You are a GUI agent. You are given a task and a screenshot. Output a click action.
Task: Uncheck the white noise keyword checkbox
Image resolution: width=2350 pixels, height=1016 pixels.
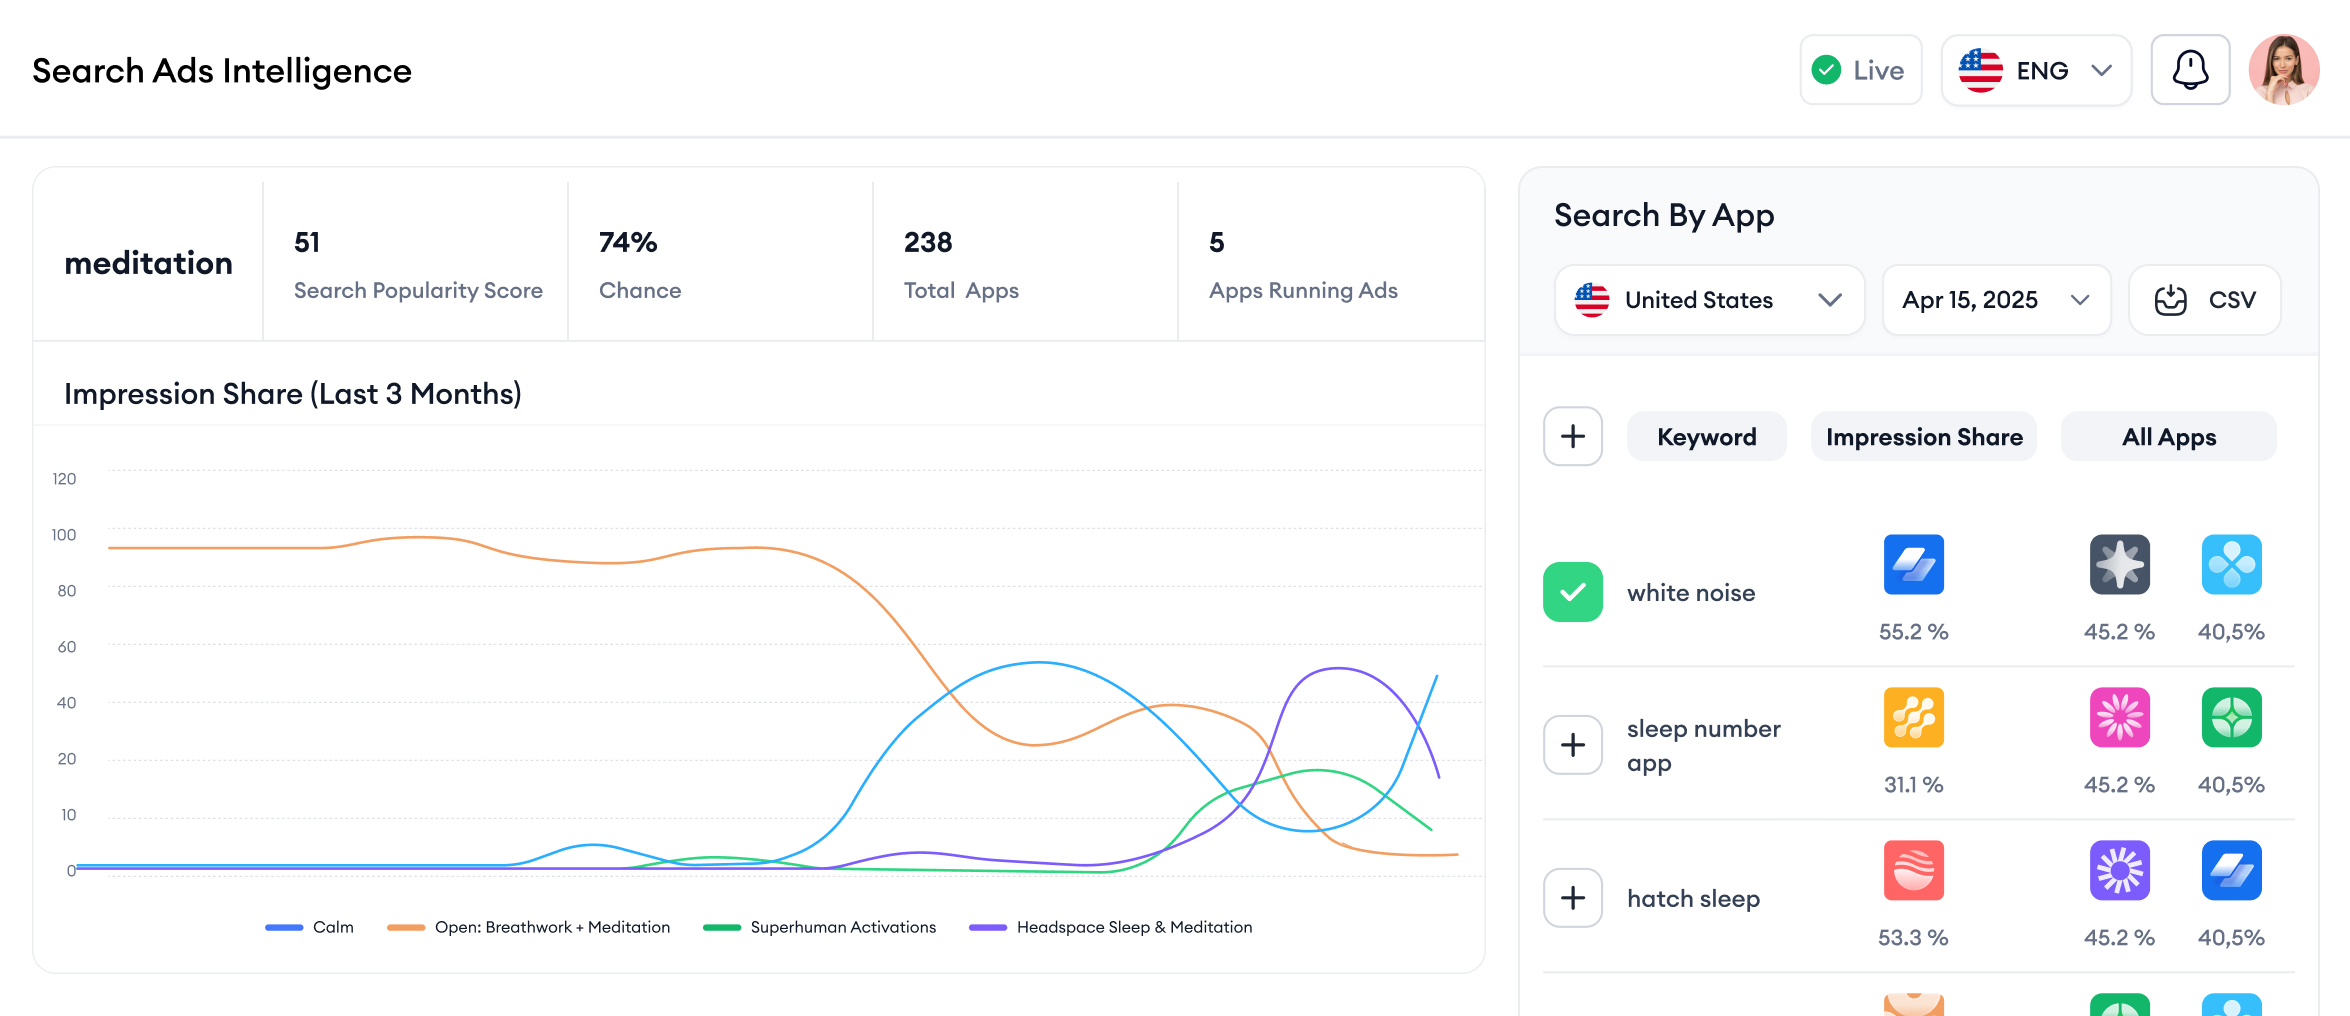coord(1573,592)
